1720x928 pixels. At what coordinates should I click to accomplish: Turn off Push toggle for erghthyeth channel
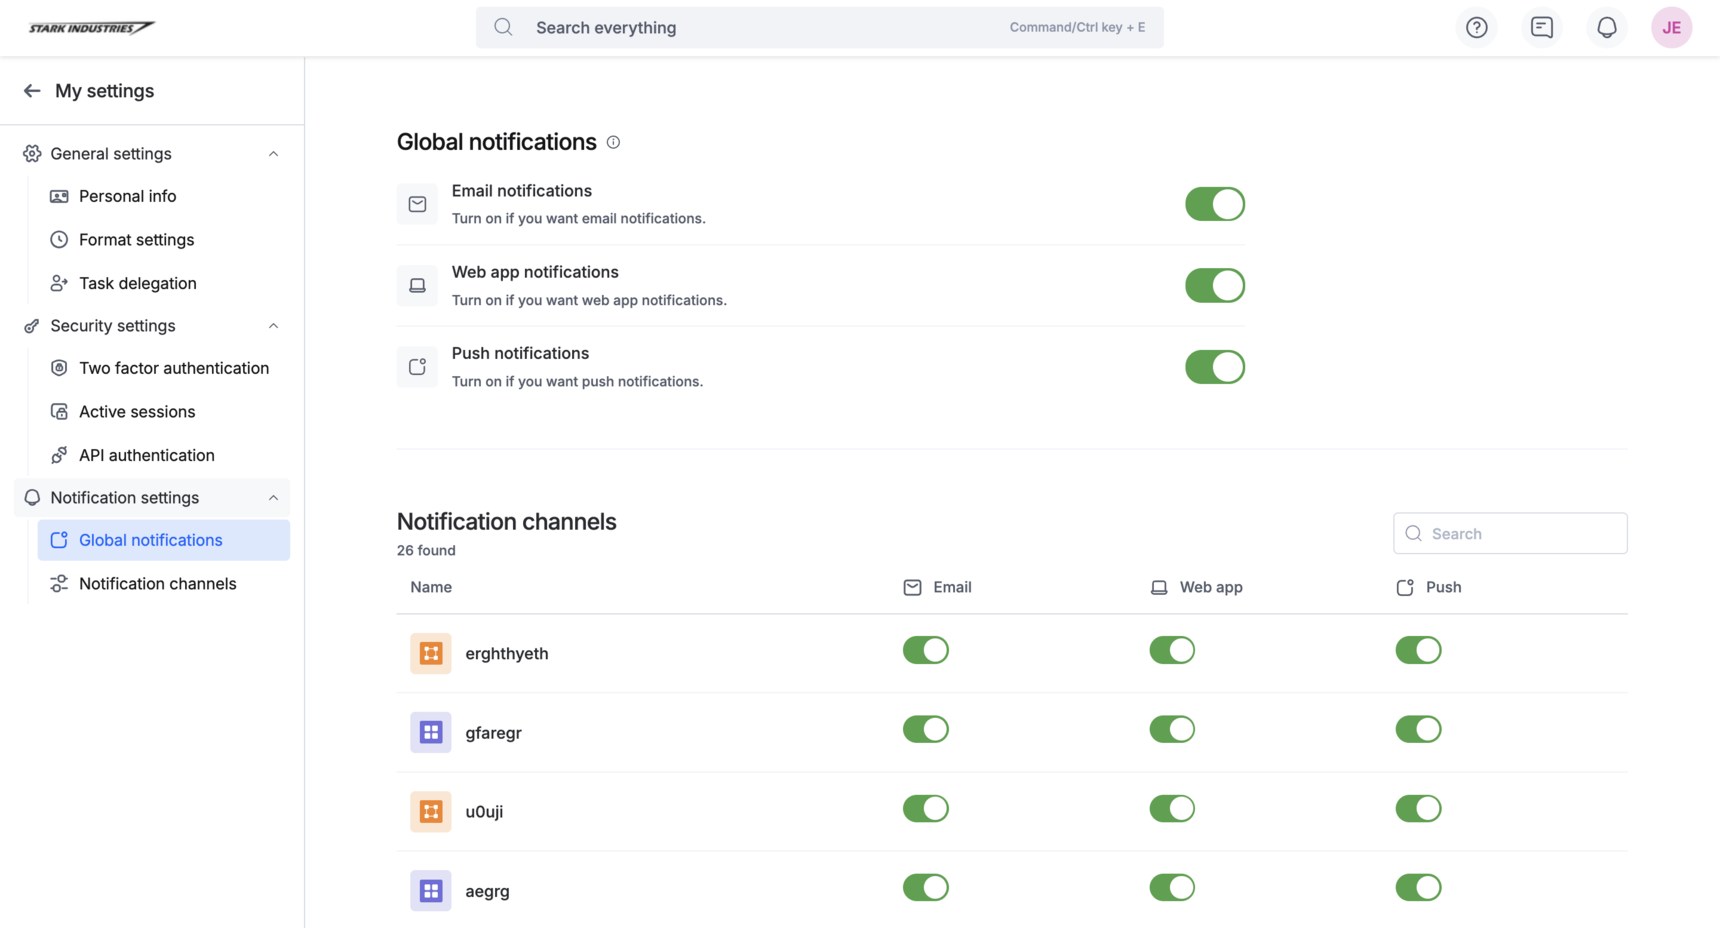(x=1418, y=650)
